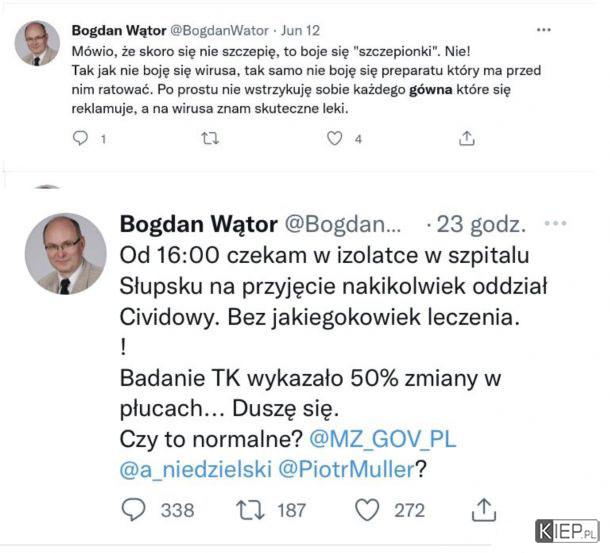Share the tweet posted 23 godz. ago
Viewport: 610px width, 553px height.
tap(484, 510)
